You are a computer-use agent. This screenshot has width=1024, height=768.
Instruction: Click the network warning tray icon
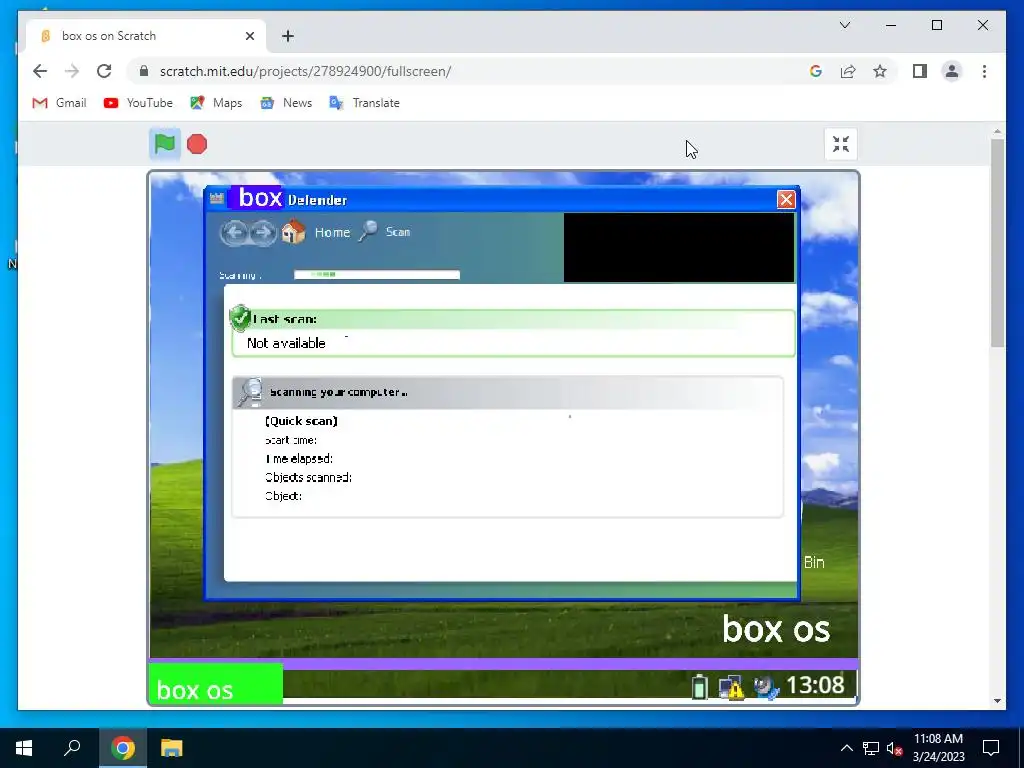tap(731, 687)
